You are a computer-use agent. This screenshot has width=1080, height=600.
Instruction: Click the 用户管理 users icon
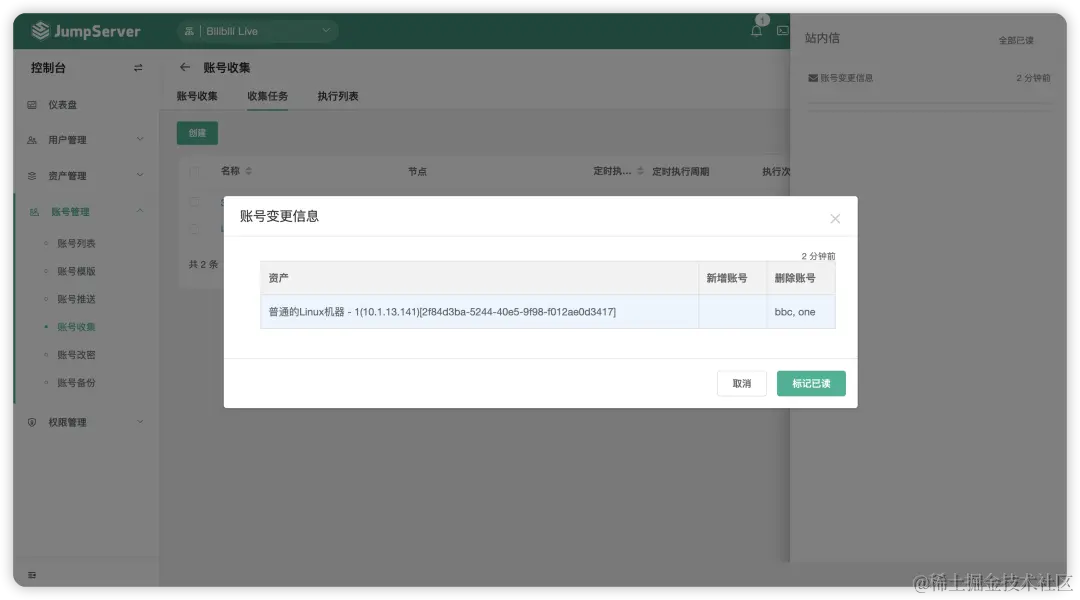pyautogui.click(x=32, y=140)
